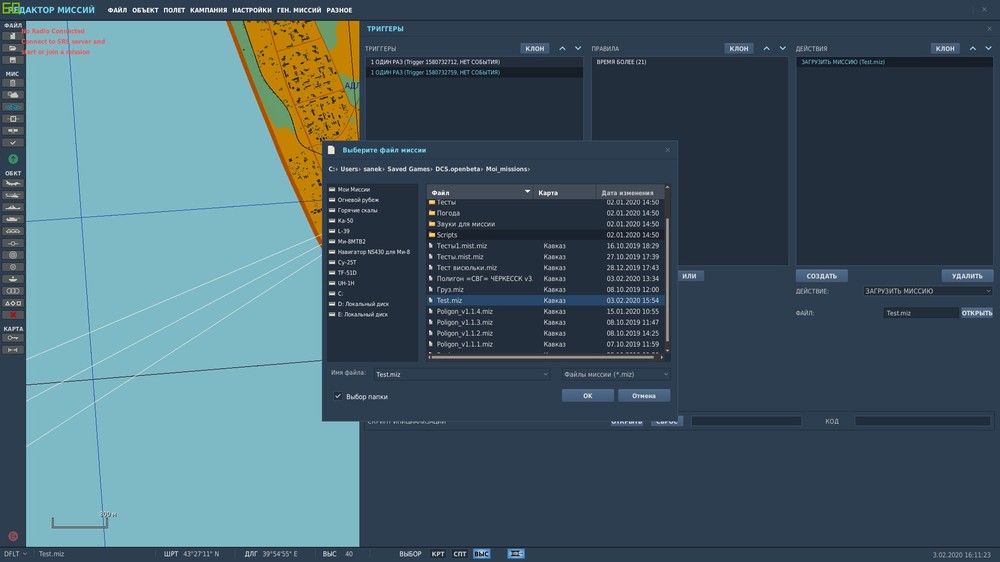Image resolution: width=1000 pixels, height=562 pixels.
Task: Select the airplane group tool in left toolbar
Action: pyautogui.click(x=13, y=184)
